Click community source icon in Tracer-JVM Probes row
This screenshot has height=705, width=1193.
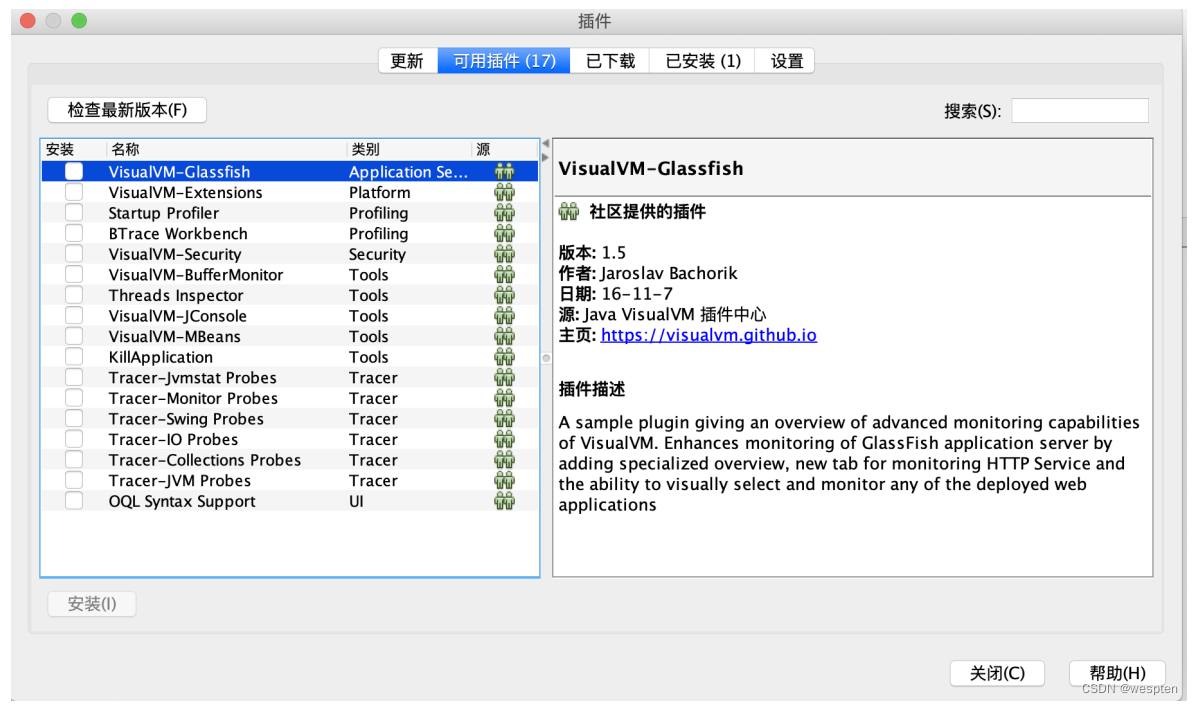504,479
